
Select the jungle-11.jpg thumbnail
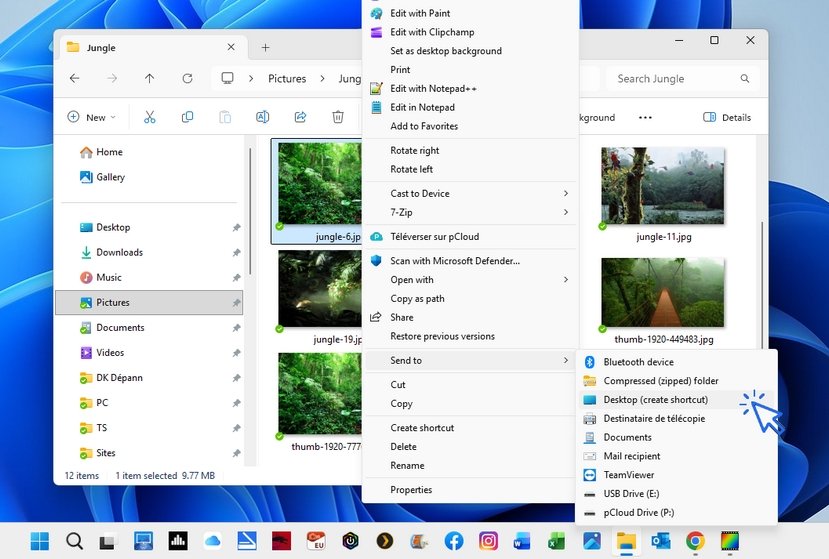(663, 186)
